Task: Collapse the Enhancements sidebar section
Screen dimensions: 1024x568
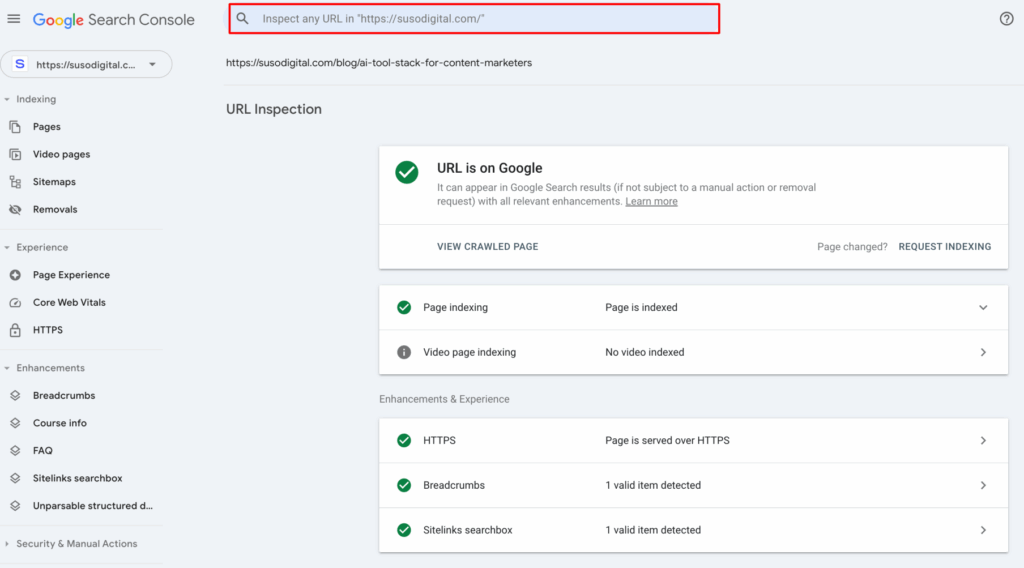Action: (x=7, y=368)
